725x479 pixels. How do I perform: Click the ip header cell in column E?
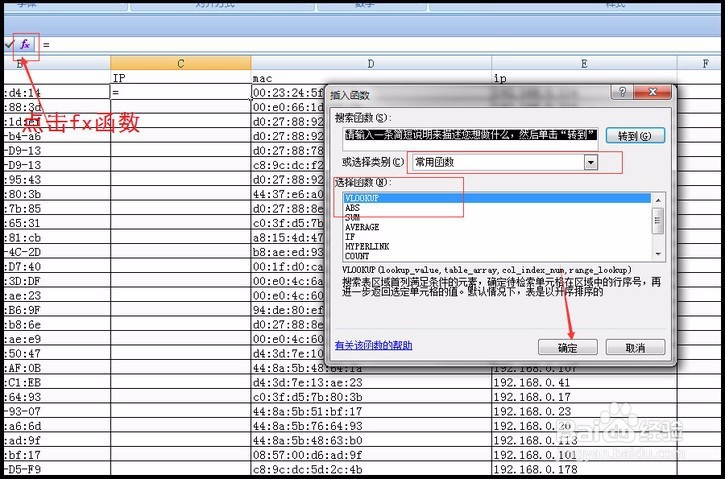(x=584, y=78)
